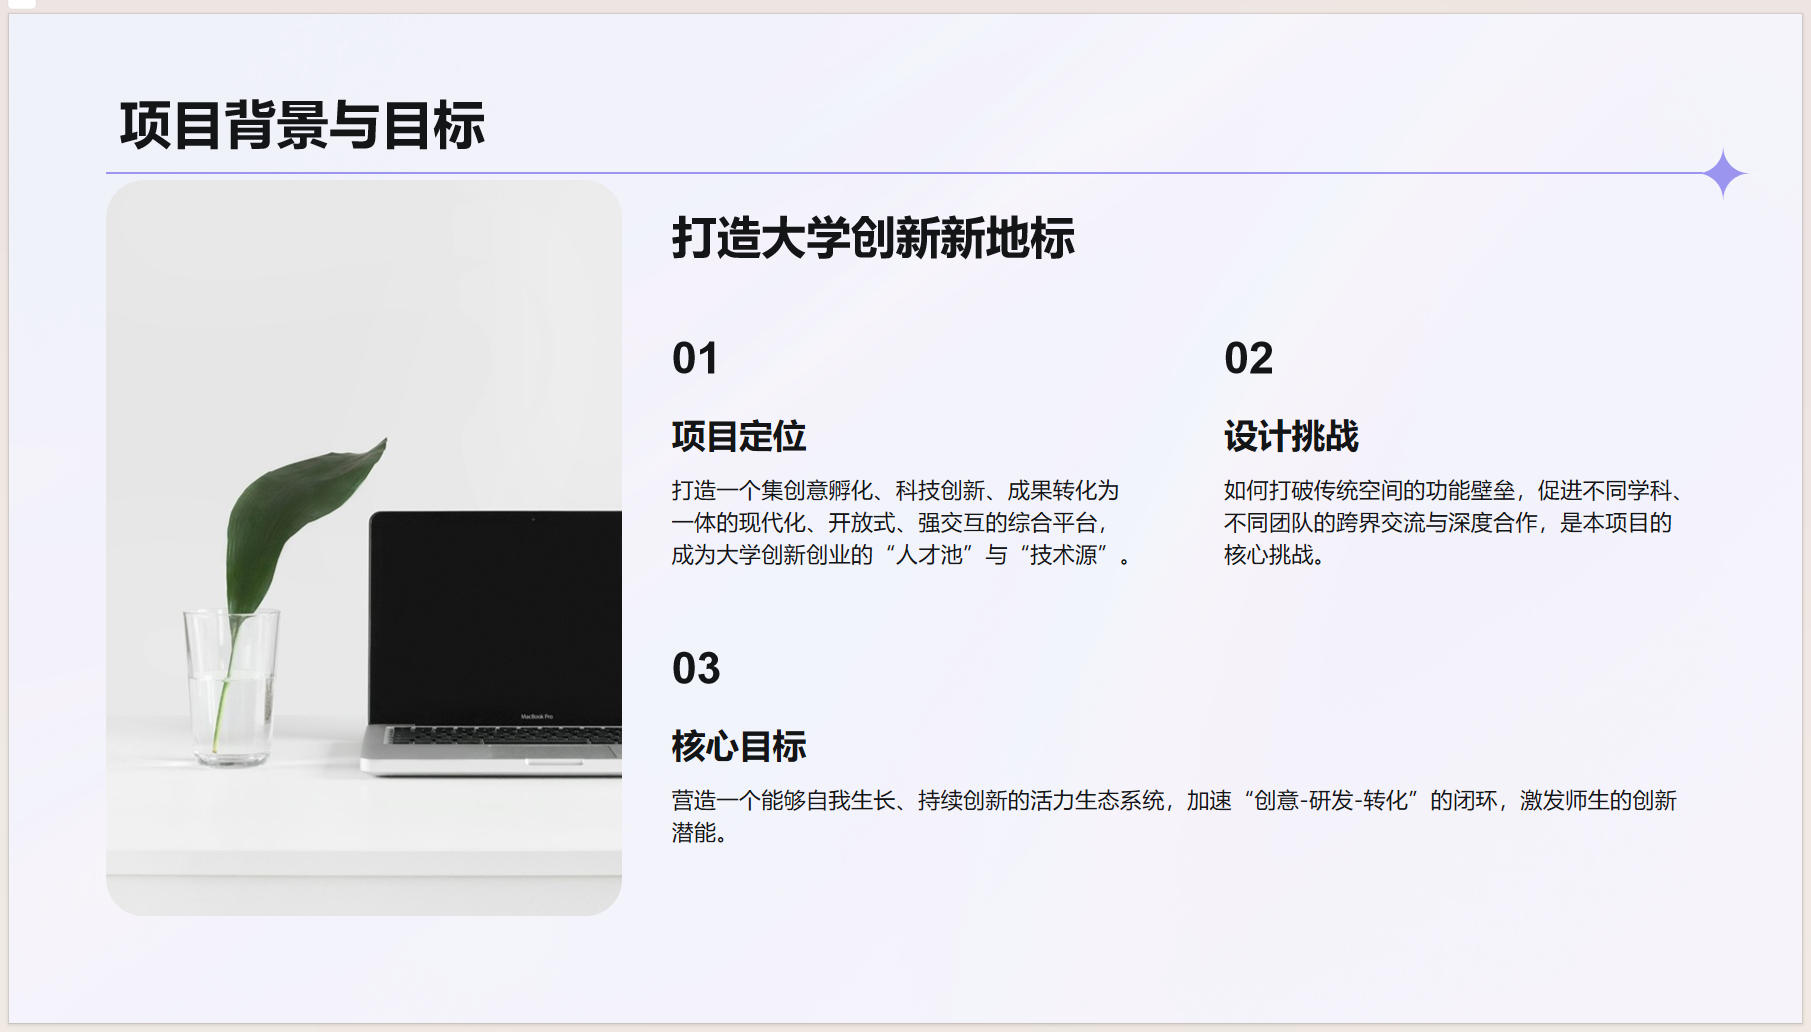Click the paragraph starting 如何打破传统空间
Viewport: 1811px width, 1032px height.
[1453, 522]
